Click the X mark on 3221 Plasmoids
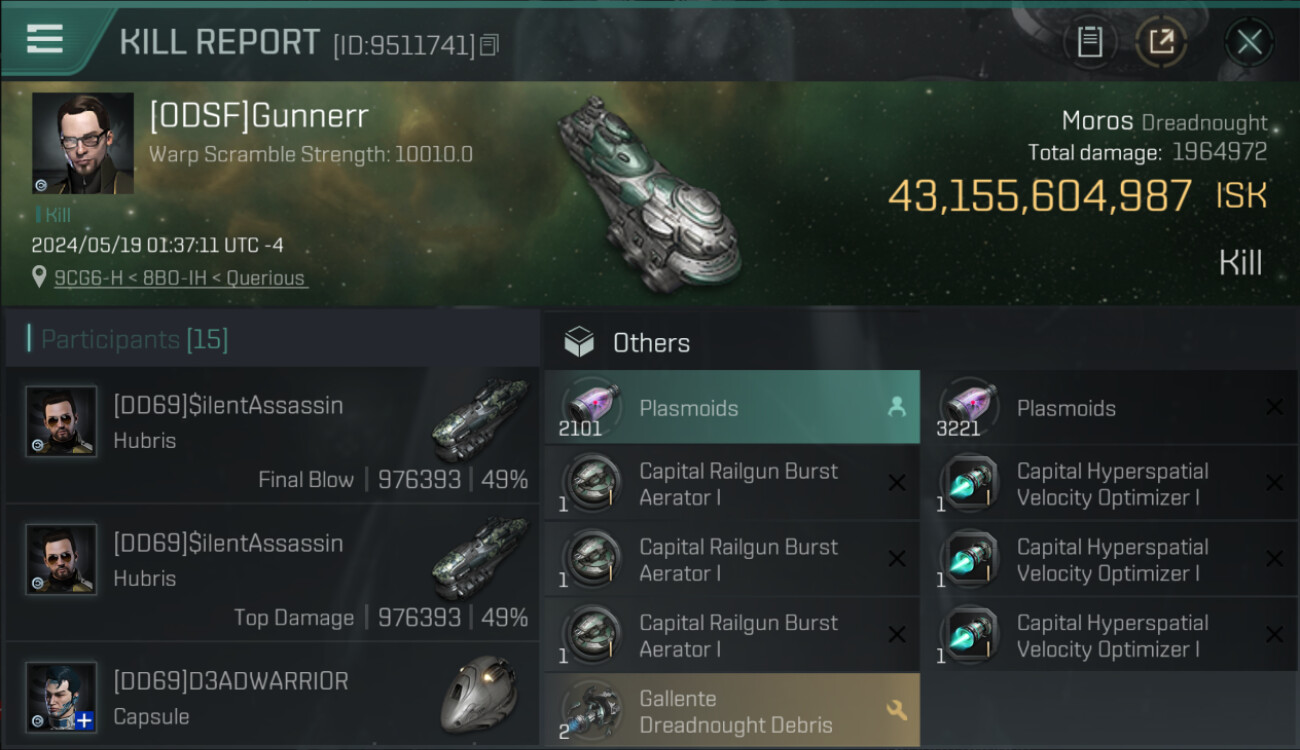This screenshot has width=1300, height=750. pyautogui.click(x=1274, y=407)
